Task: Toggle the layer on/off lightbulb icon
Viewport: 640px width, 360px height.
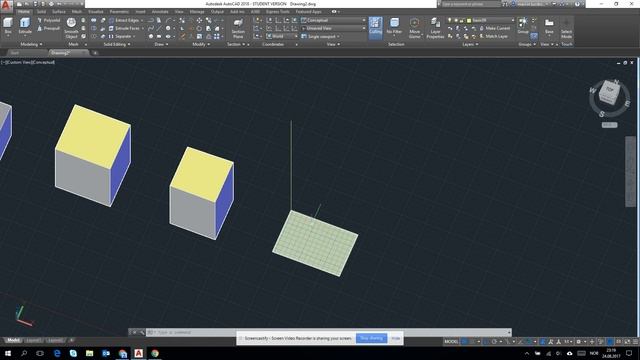Action: [450, 20]
